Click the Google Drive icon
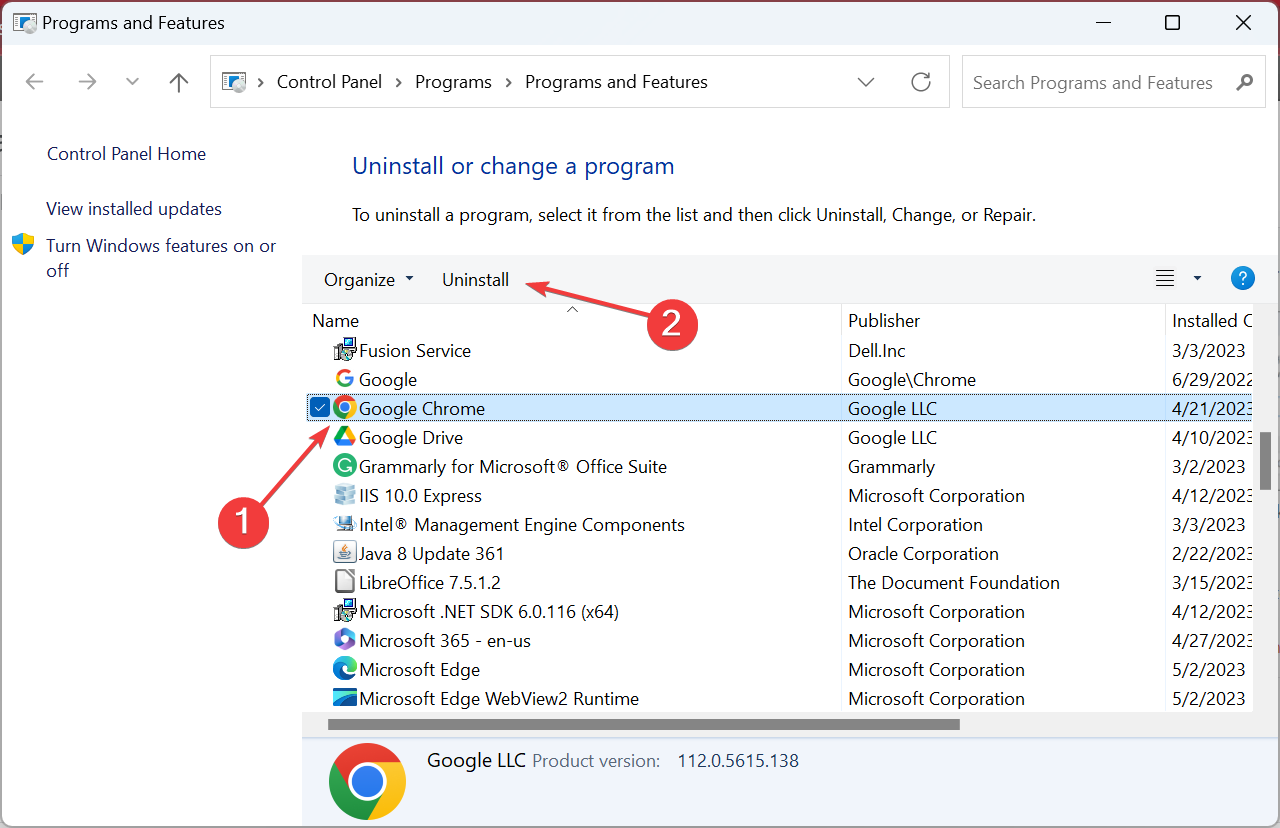Image resolution: width=1280 pixels, height=828 pixels. pos(344,437)
